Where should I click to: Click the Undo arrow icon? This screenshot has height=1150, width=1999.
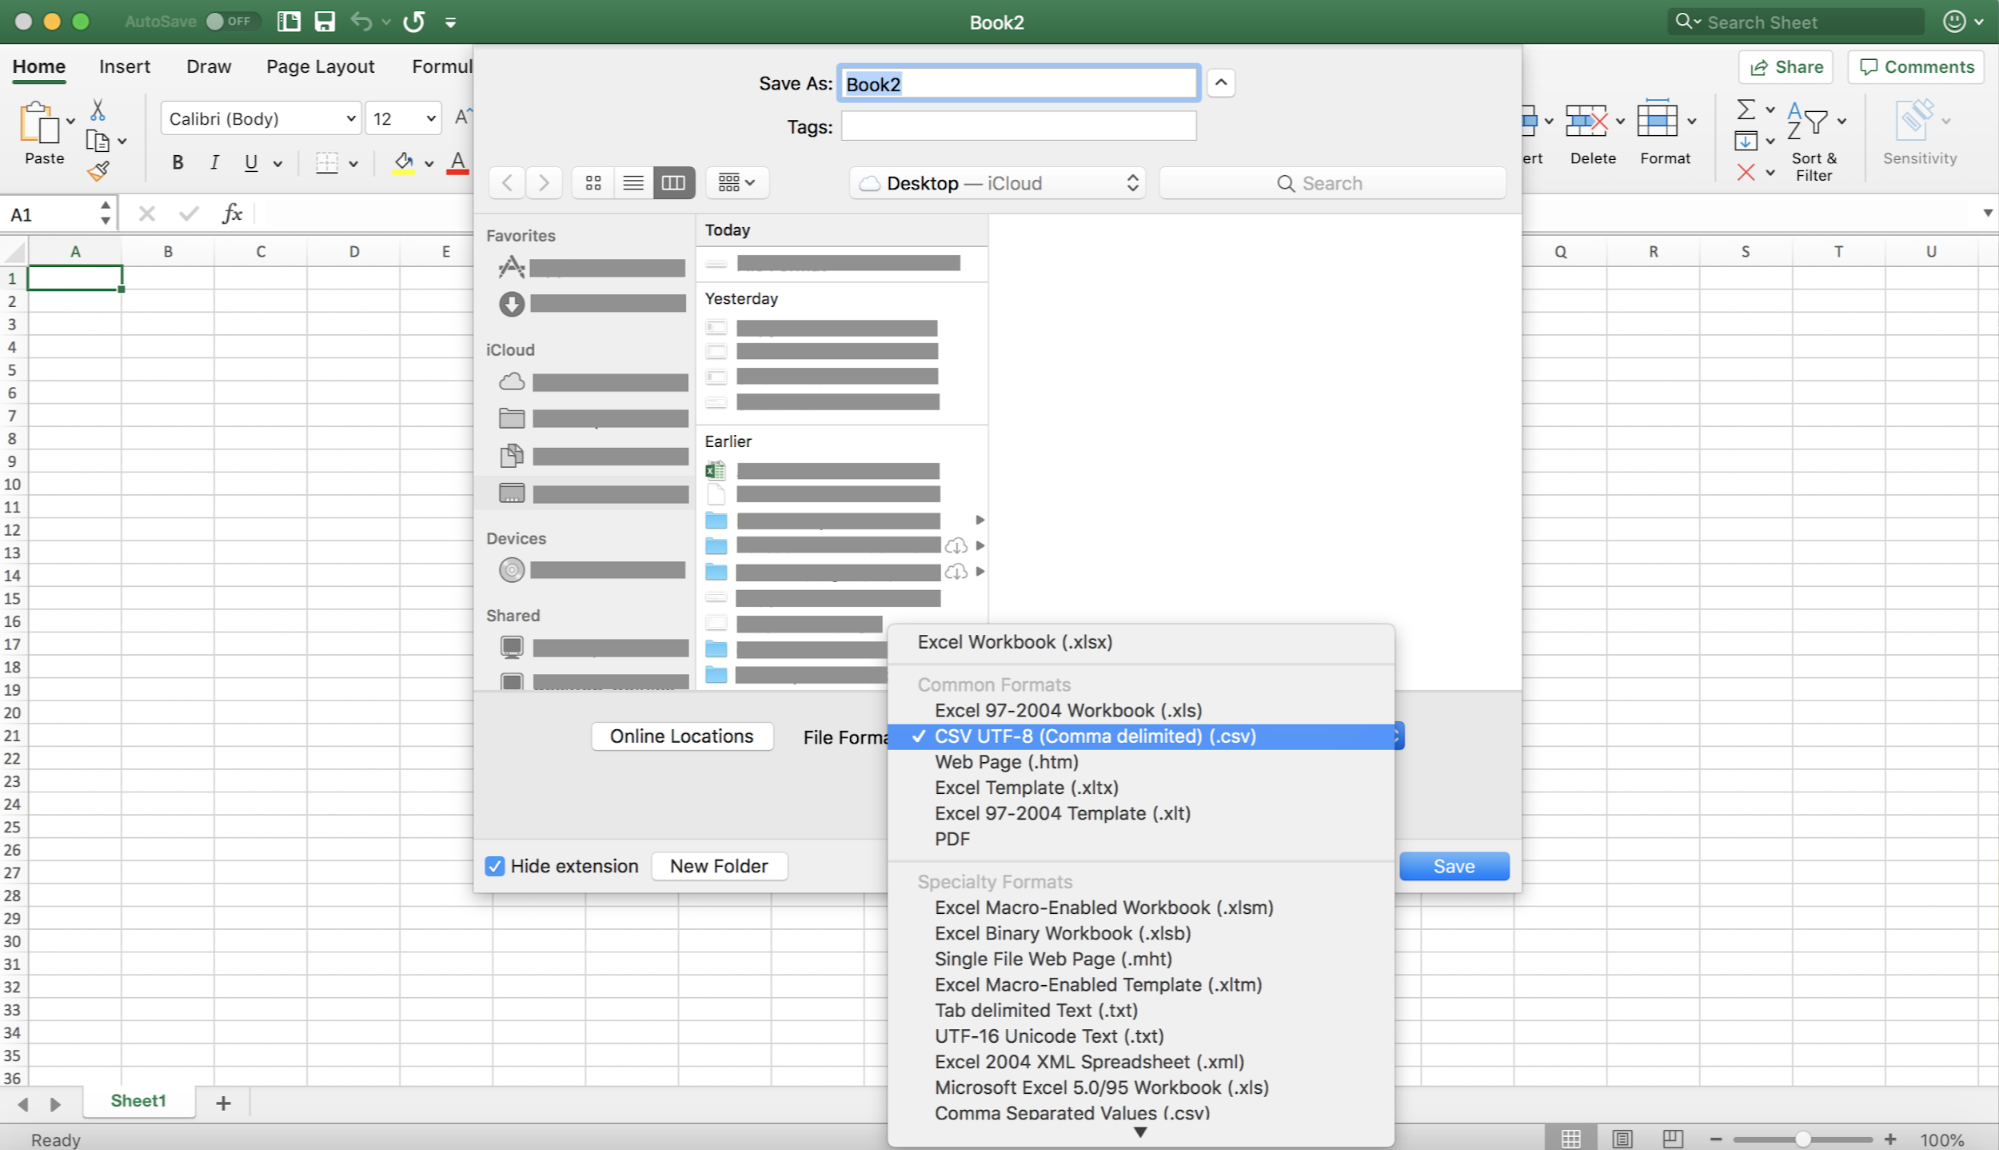362,22
